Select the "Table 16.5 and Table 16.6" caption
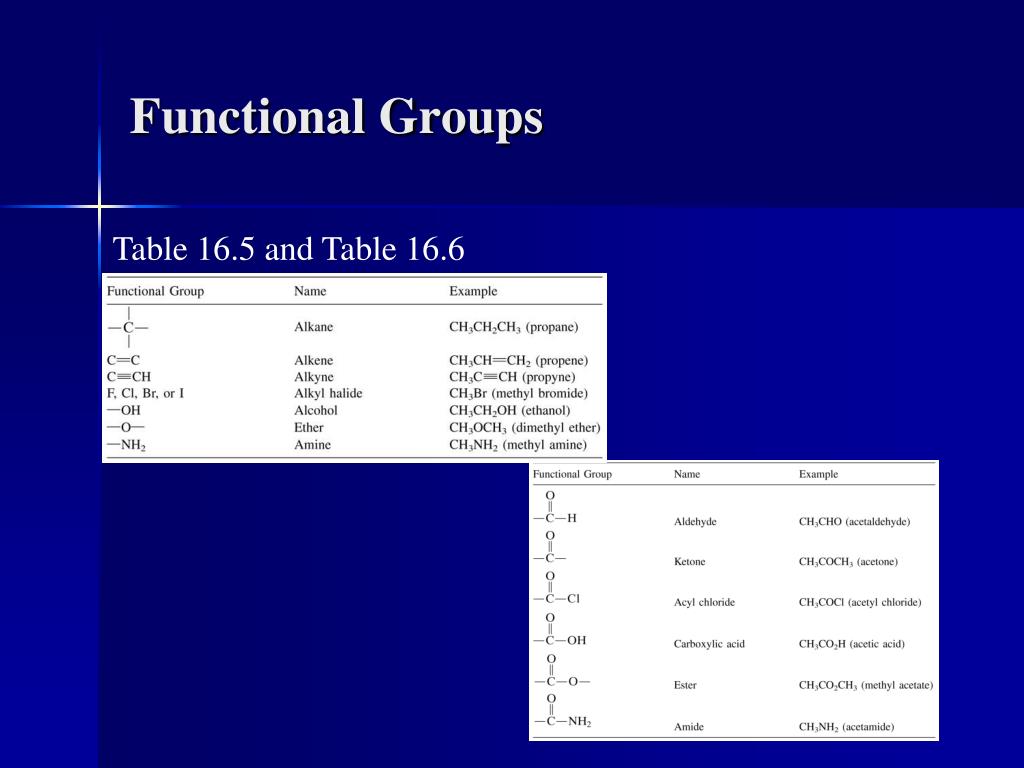Screen dimensions: 1024x768 288,249
